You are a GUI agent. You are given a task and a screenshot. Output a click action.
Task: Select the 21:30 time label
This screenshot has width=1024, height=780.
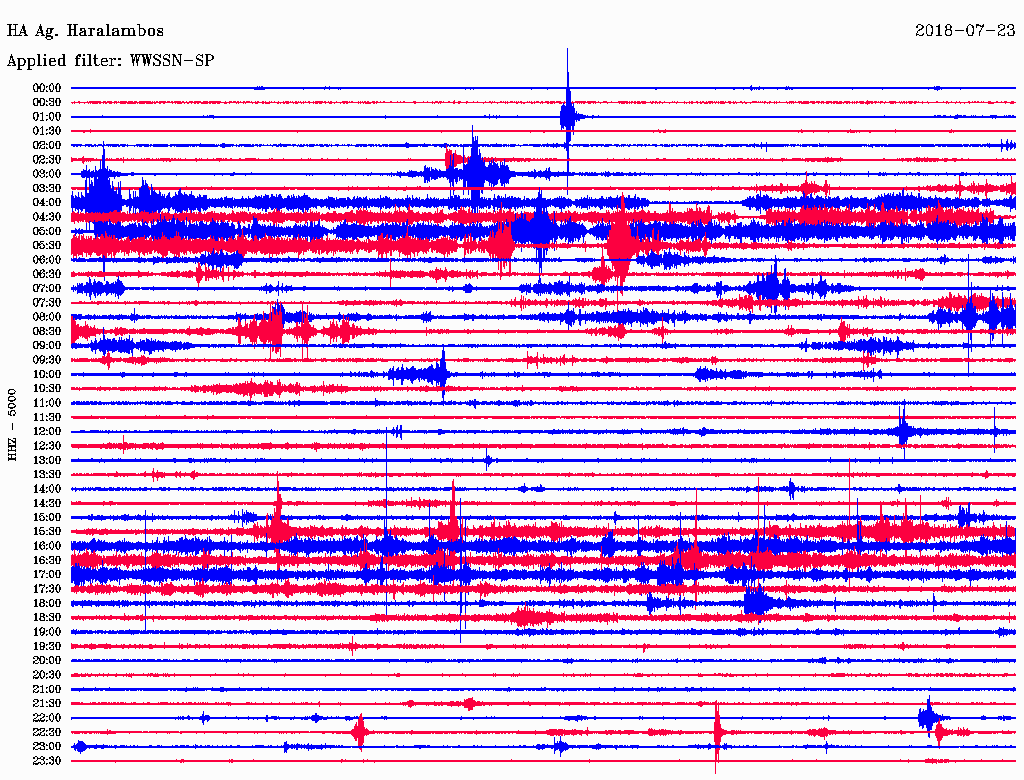pos(47,704)
